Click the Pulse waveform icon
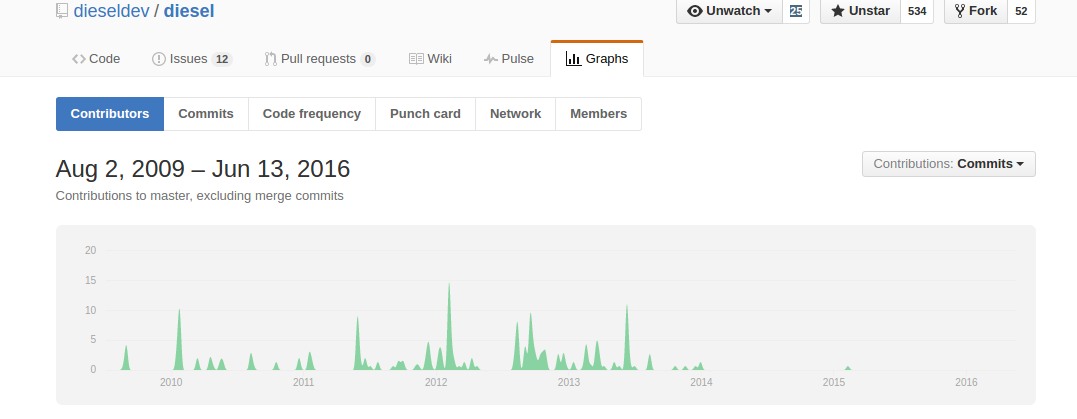Image resolution: width=1077 pixels, height=419 pixels. pyautogui.click(x=490, y=59)
